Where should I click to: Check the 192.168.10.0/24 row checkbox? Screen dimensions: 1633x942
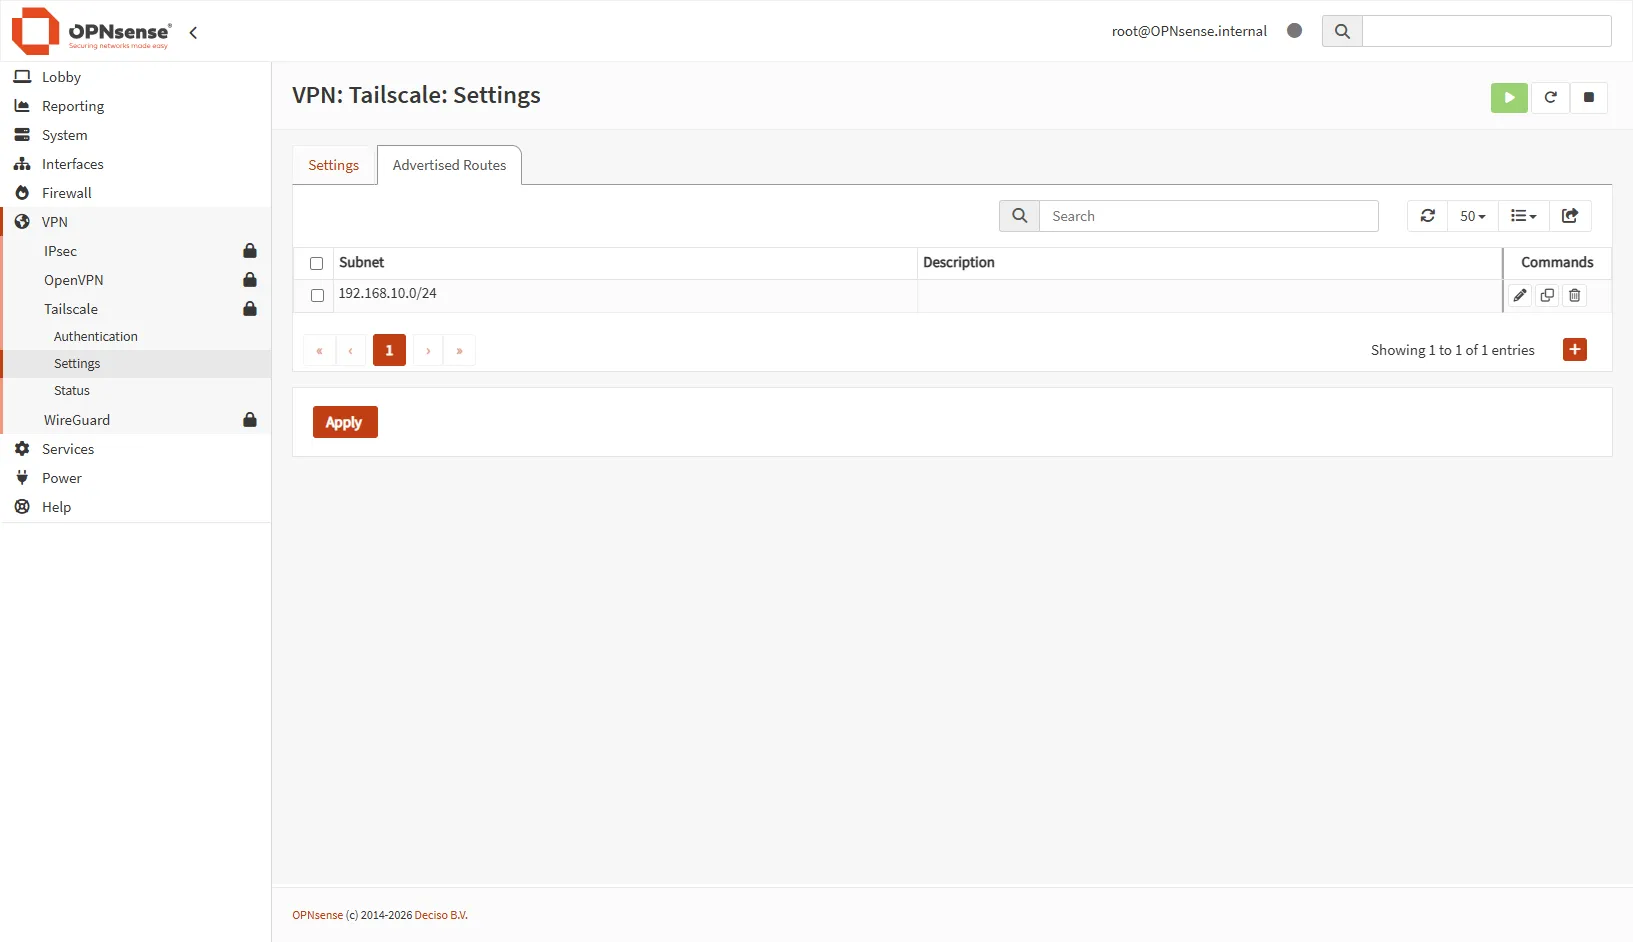pyautogui.click(x=317, y=296)
